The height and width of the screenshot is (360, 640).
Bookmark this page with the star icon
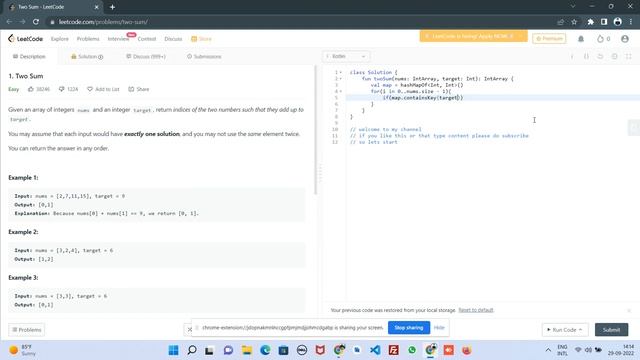pyautogui.click(x=574, y=22)
